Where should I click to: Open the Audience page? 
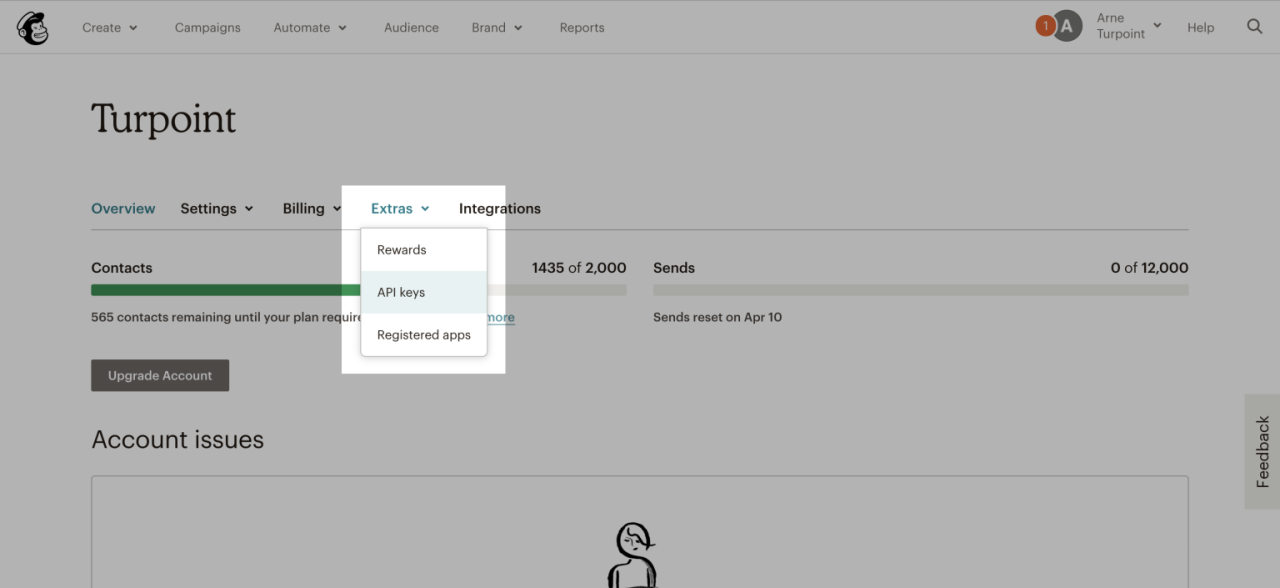point(411,28)
